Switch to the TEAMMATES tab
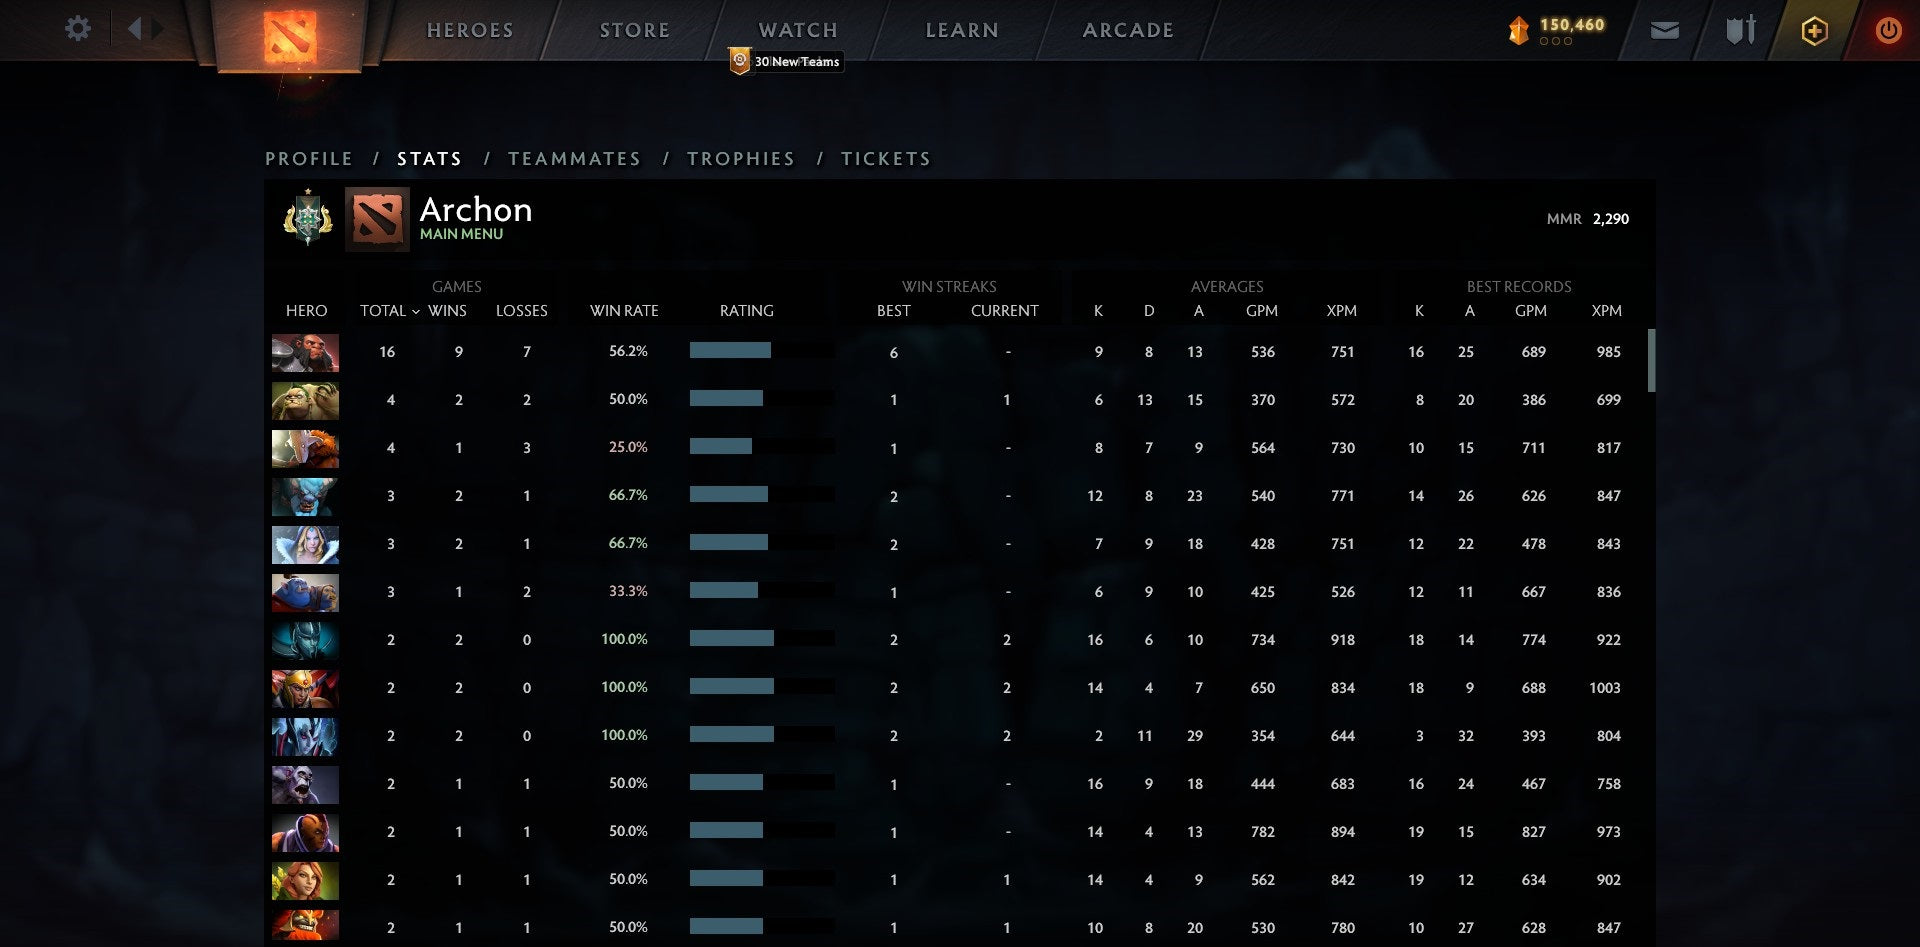The height and width of the screenshot is (947, 1920). [x=574, y=159]
